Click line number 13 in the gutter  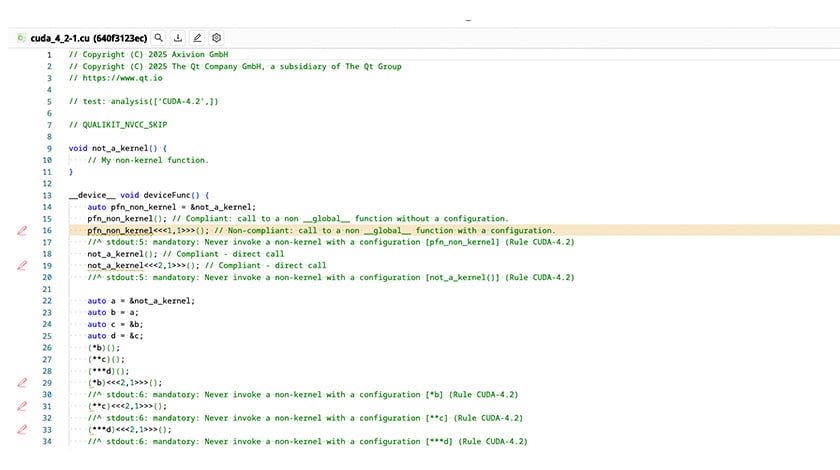tap(47, 195)
